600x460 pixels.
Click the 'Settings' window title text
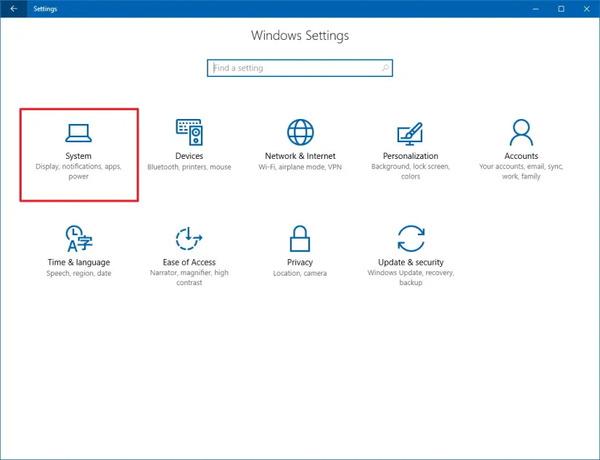pos(45,9)
